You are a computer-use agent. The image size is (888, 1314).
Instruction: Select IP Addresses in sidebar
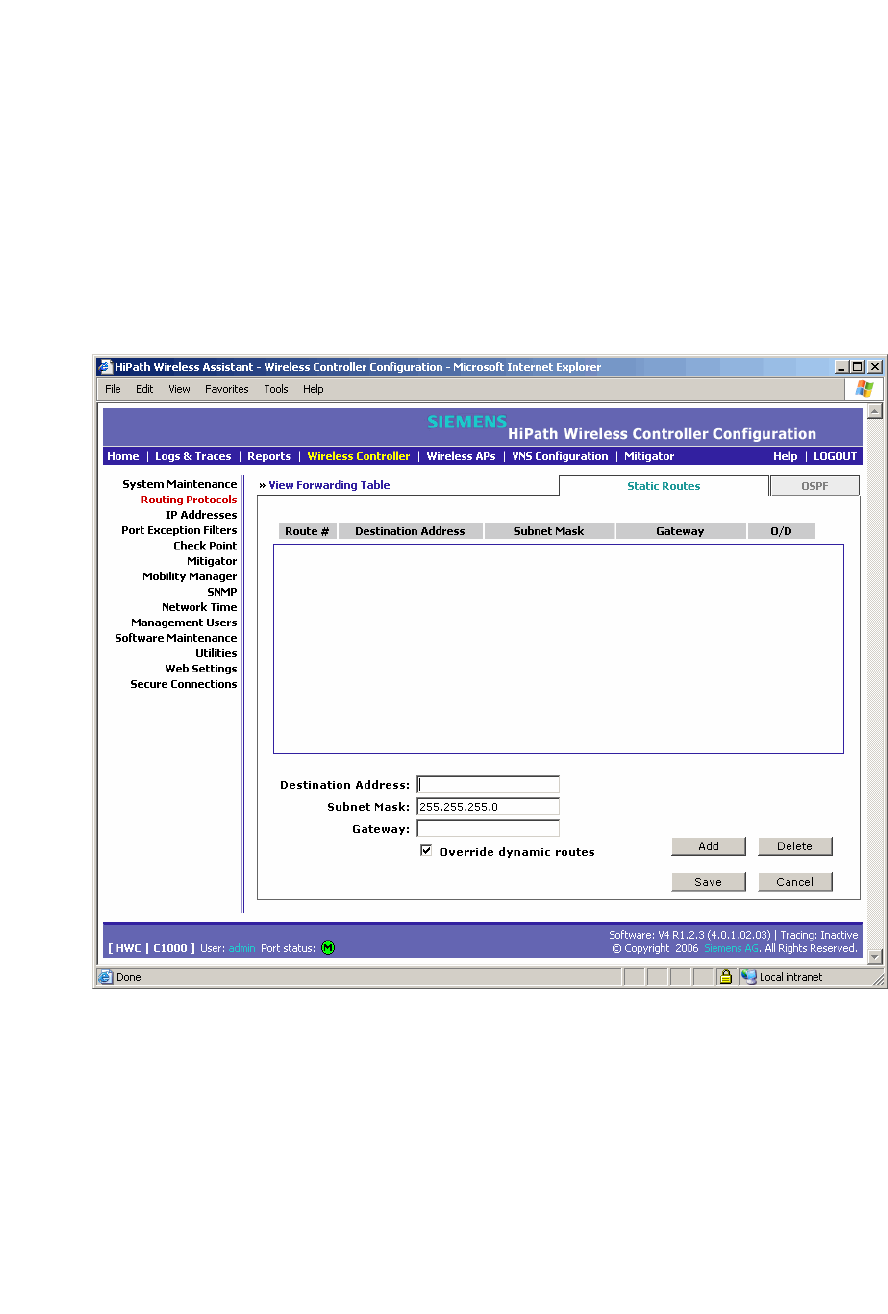(x=202, y=515)
